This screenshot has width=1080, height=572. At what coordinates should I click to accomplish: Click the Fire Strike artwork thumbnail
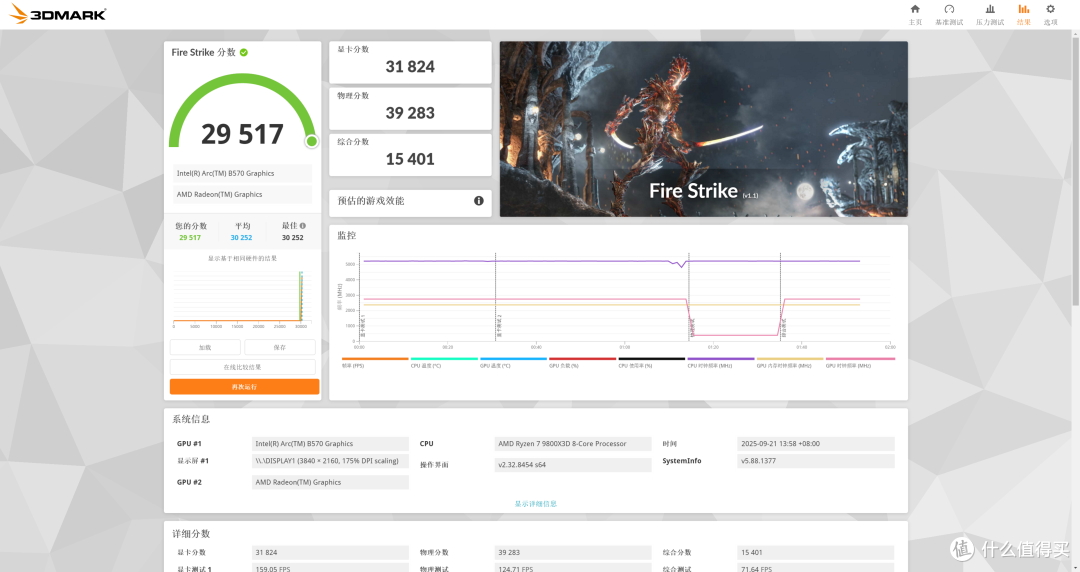[703, 129]
